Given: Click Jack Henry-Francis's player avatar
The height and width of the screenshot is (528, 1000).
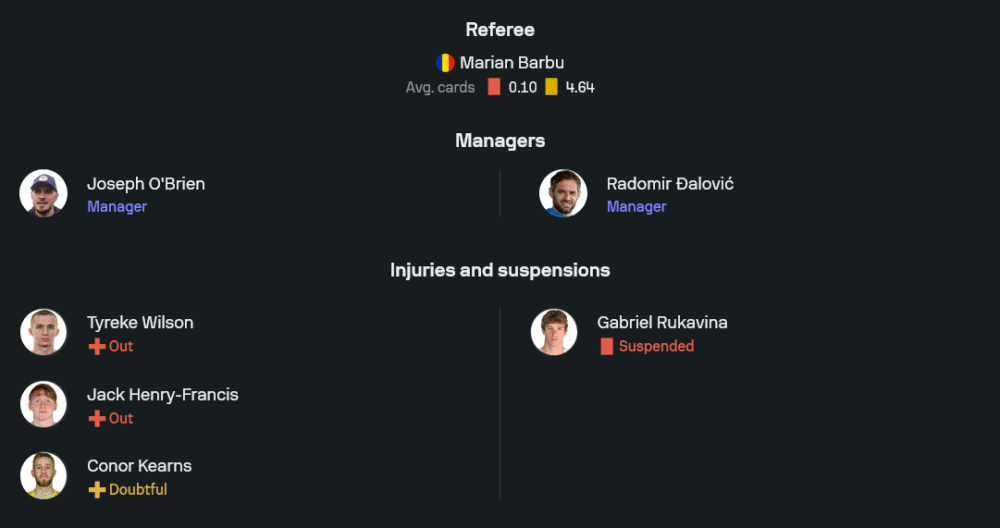Looking at the screenshot, I should [x=43, y=404].
